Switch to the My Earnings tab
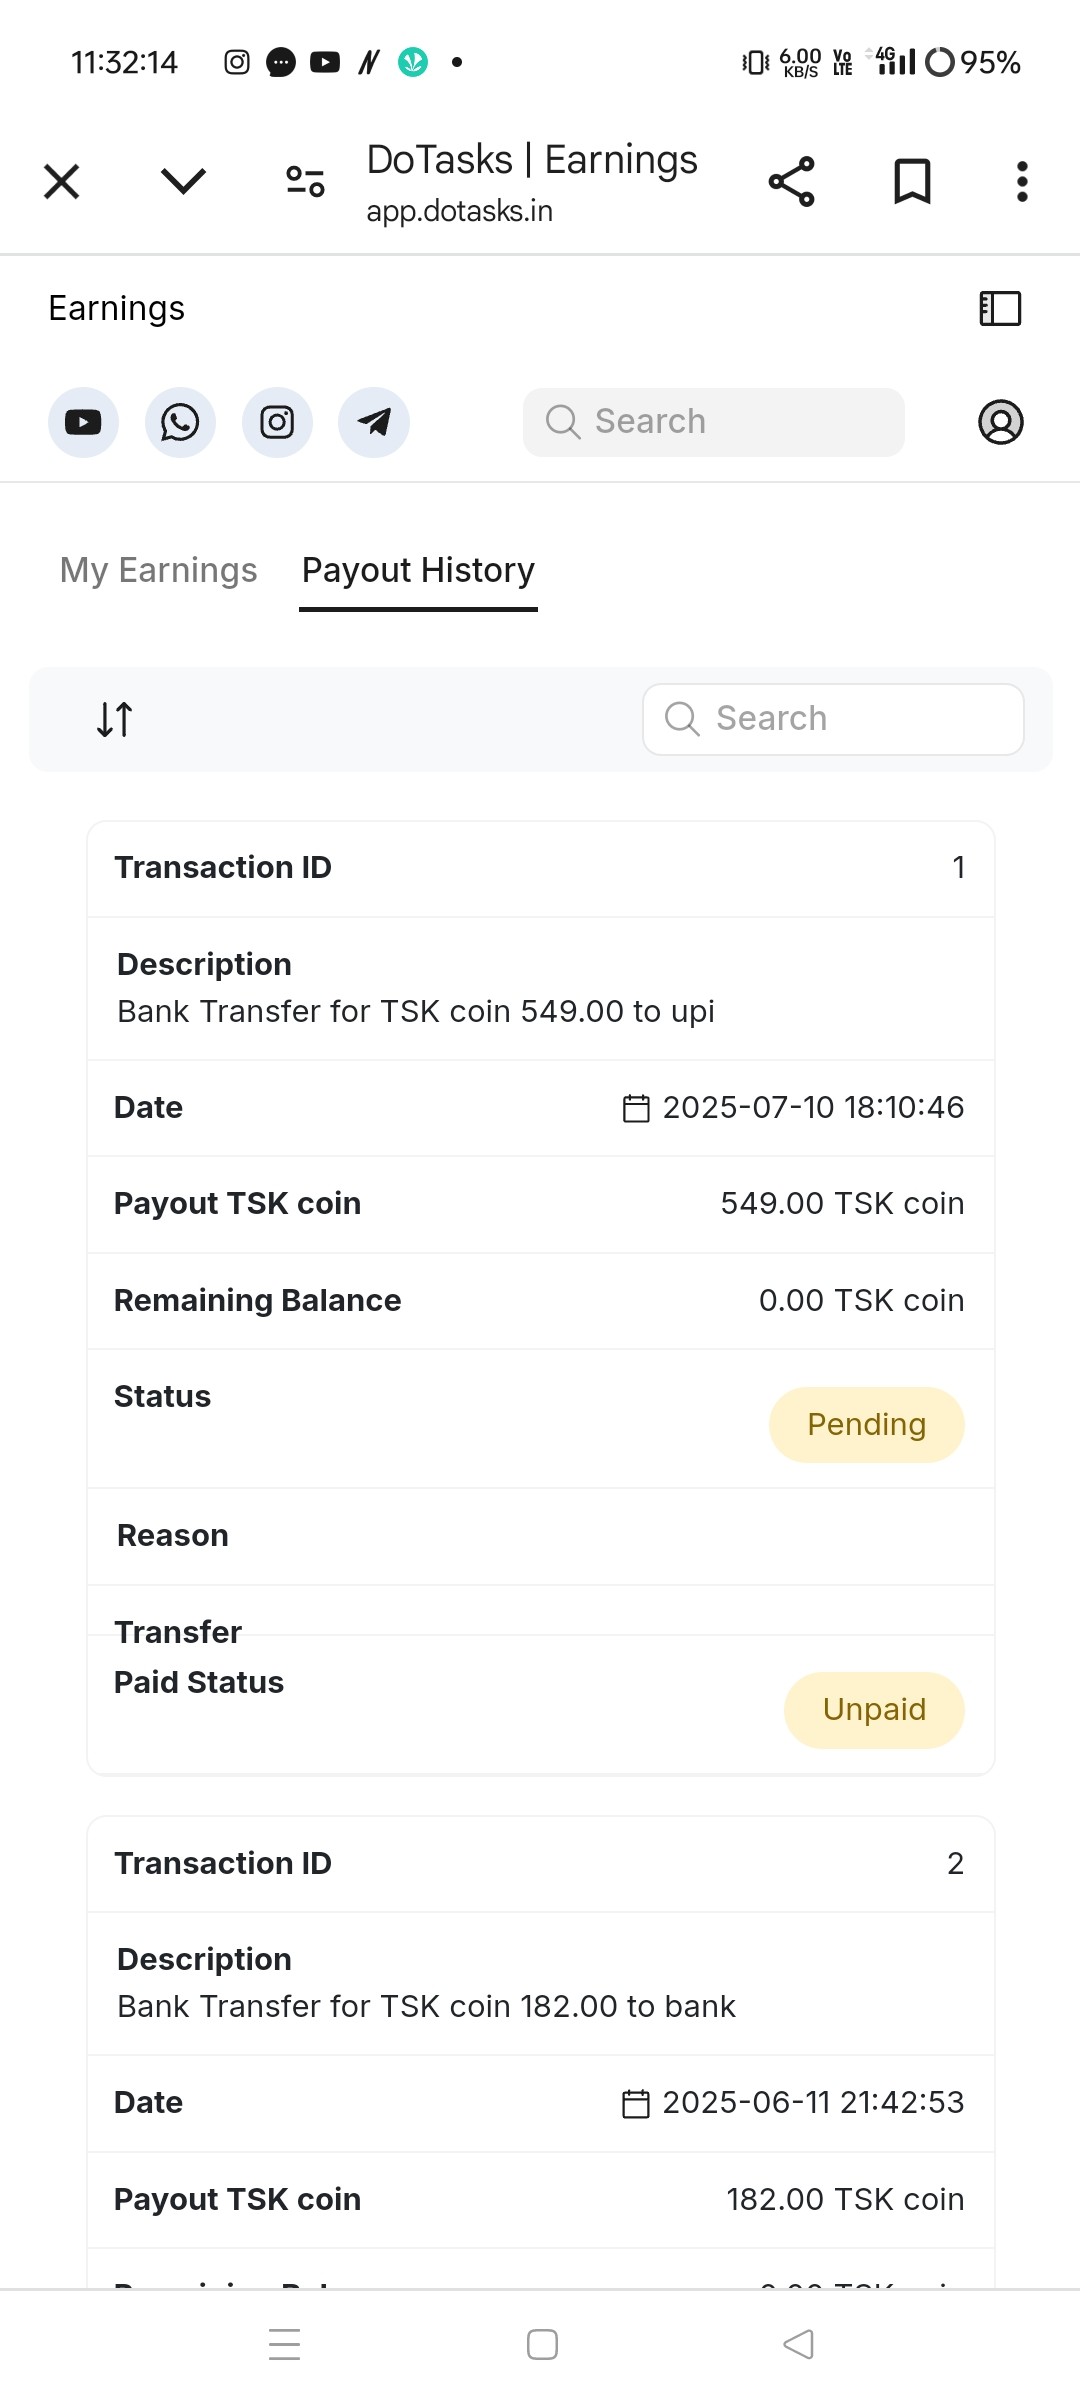This screenshot has width=1080, height=2400. click(159, 570)
